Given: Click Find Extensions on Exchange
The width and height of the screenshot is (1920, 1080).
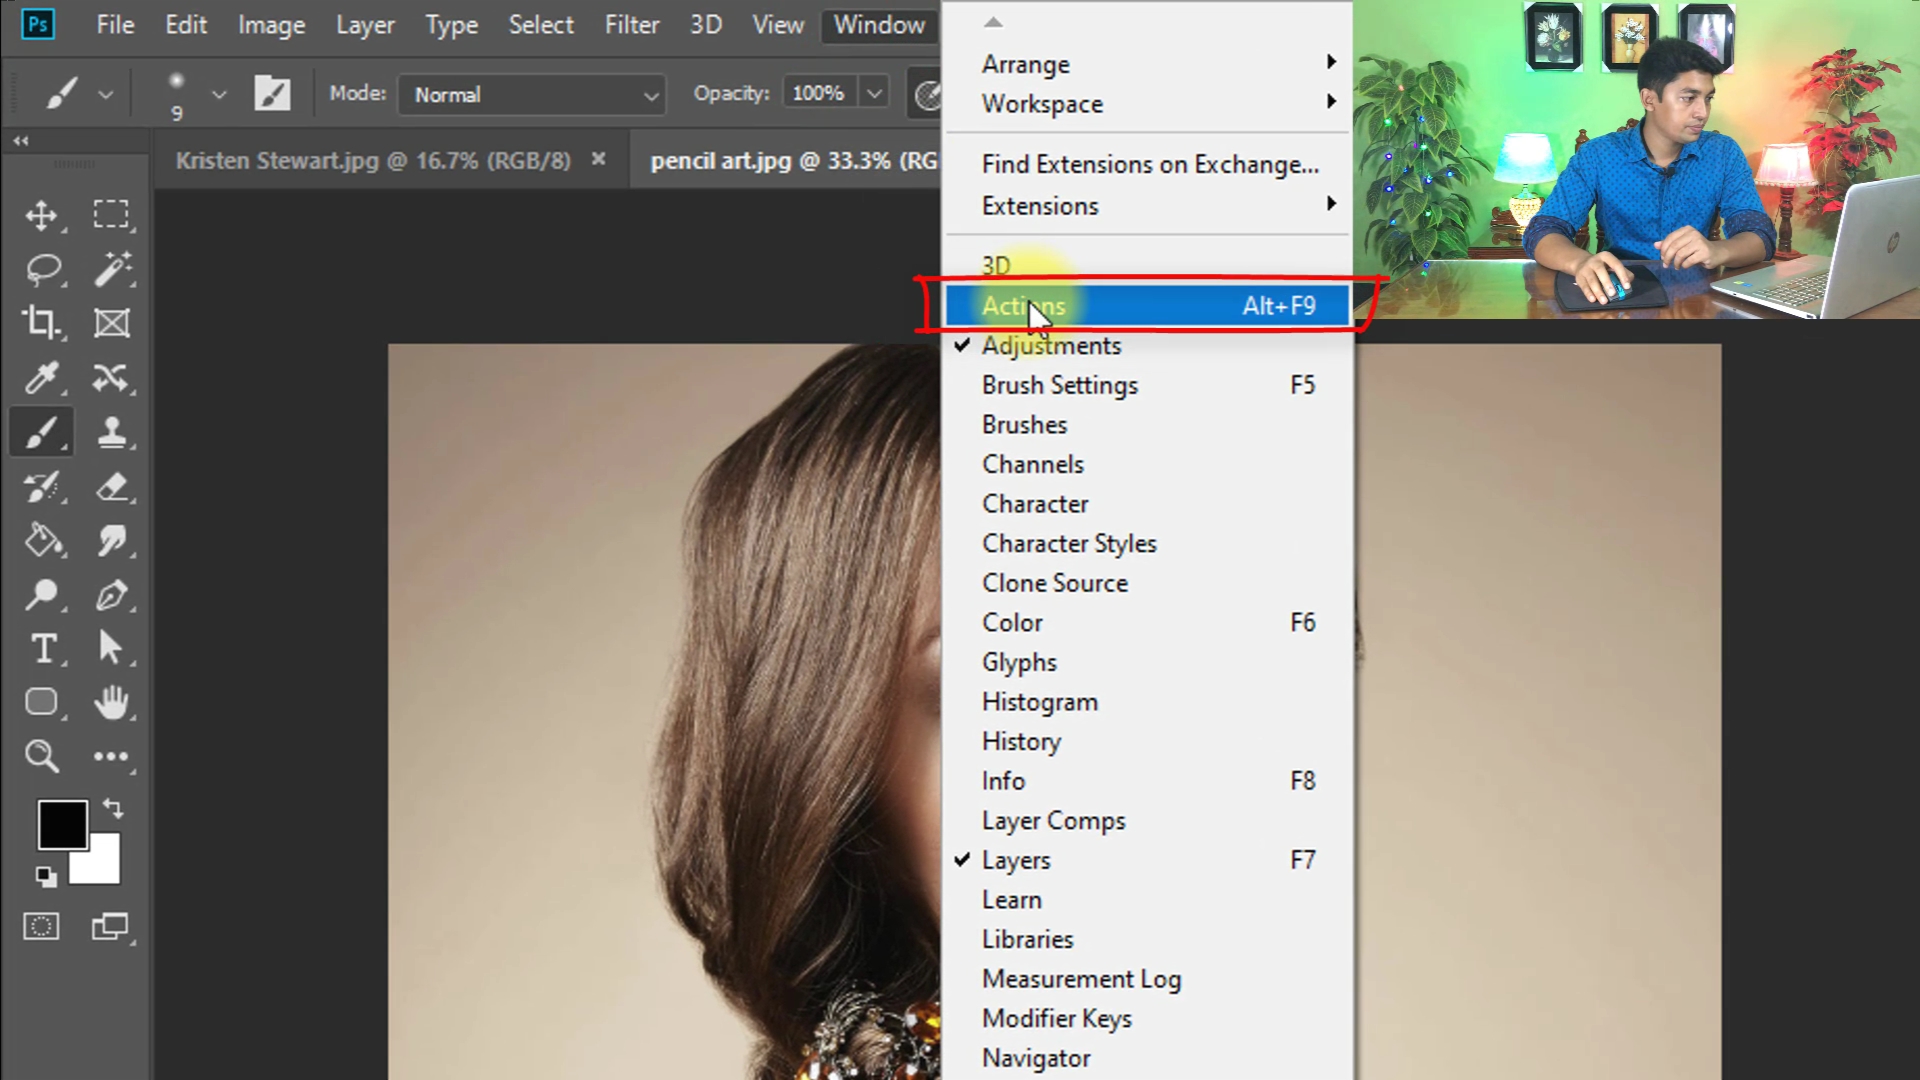Looking at the screenshot, I should coord(1150,164).
